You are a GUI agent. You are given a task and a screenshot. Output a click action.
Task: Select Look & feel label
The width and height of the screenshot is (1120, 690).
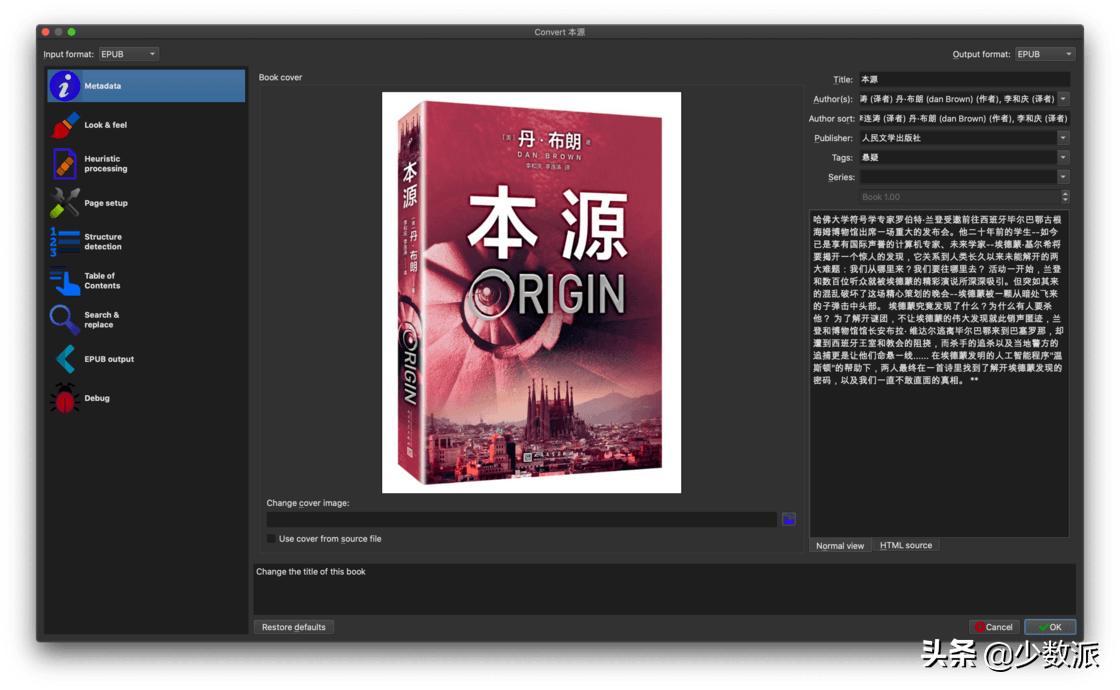(x=106, y=125)
